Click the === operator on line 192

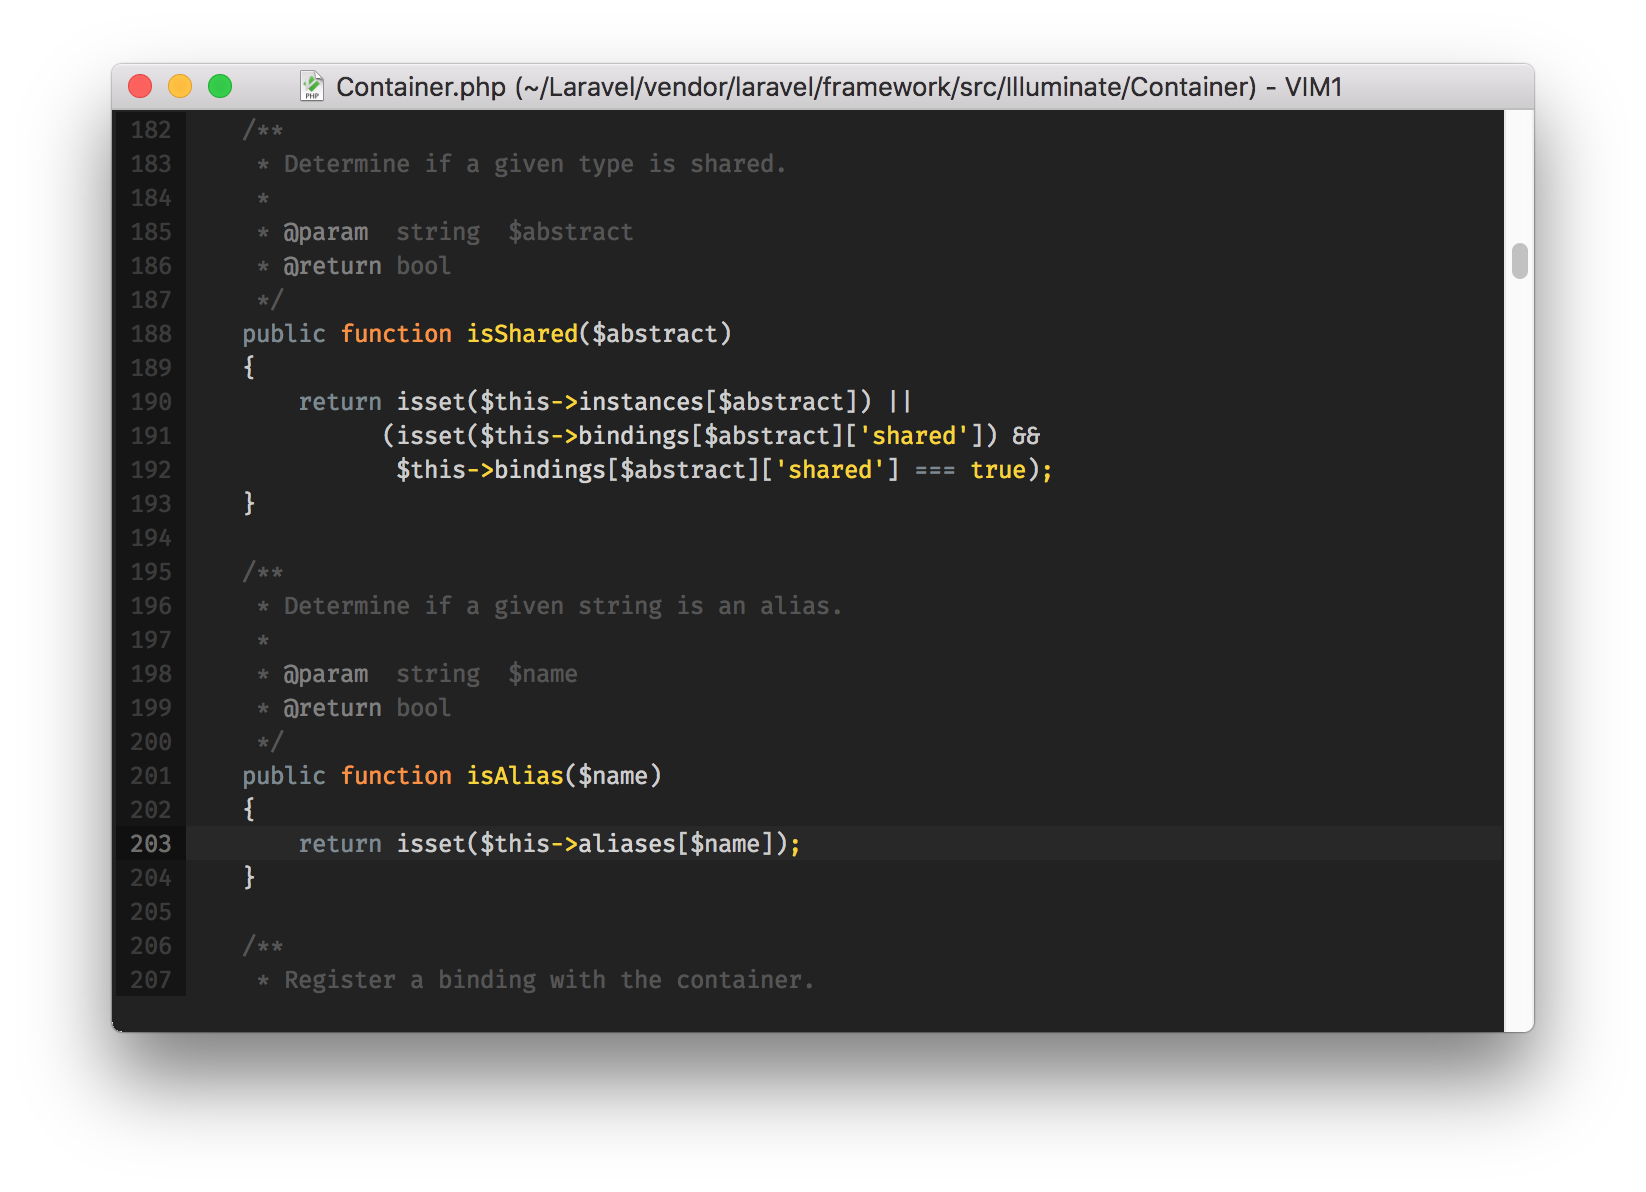point(935,470)
